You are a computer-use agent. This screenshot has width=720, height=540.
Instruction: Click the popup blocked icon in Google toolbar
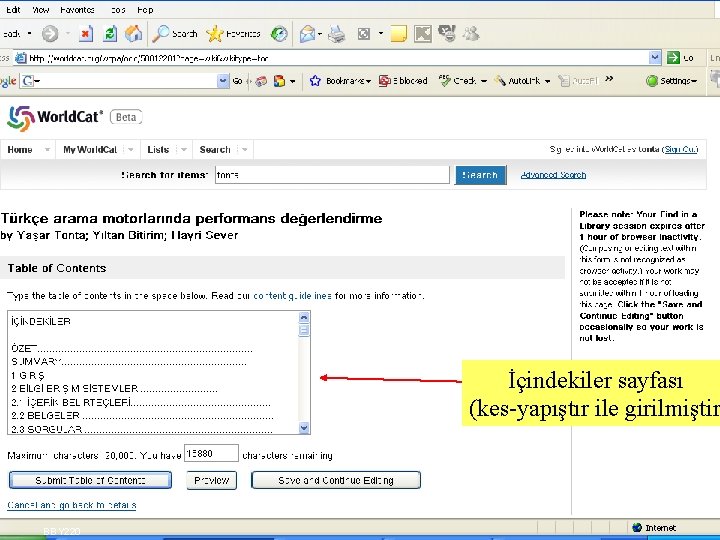385,81
